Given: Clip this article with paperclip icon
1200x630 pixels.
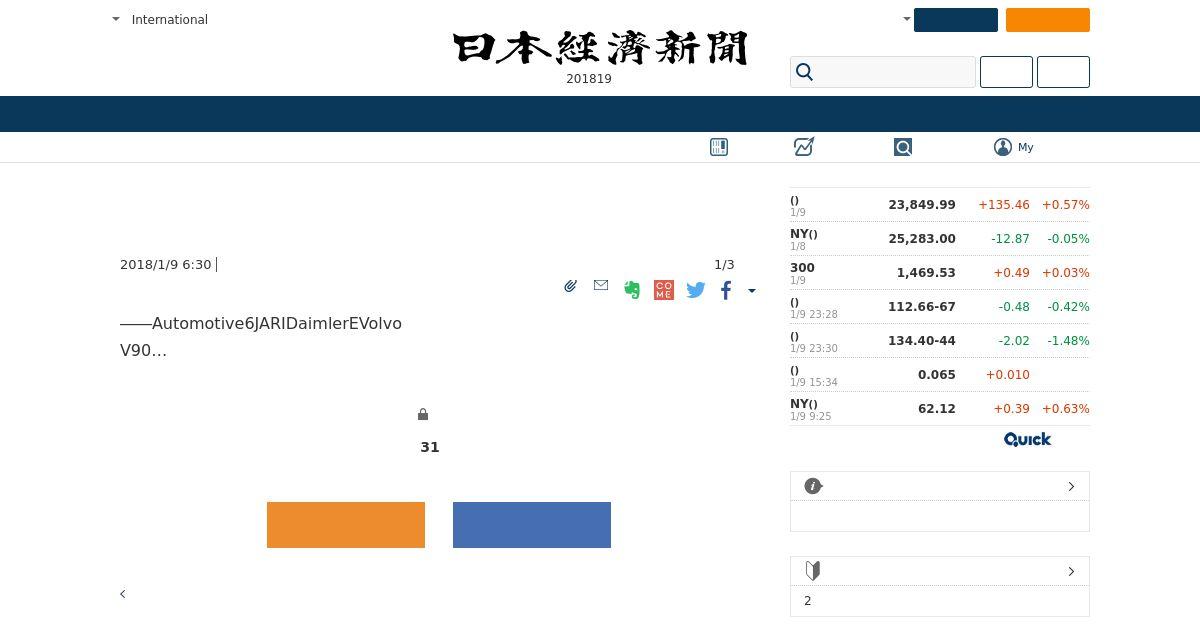Looking at the screenshot, I should coord(570,286).
